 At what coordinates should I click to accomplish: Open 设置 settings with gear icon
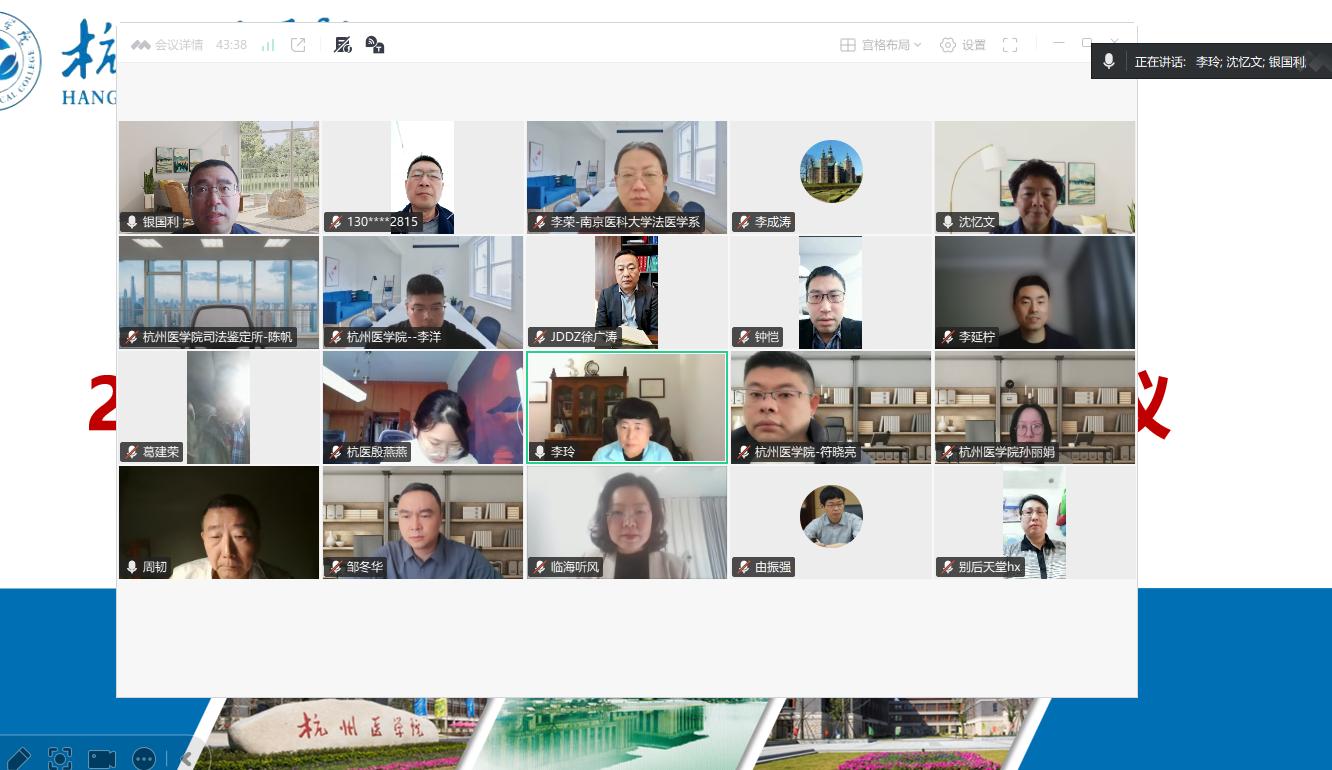(x=962, y=45)
